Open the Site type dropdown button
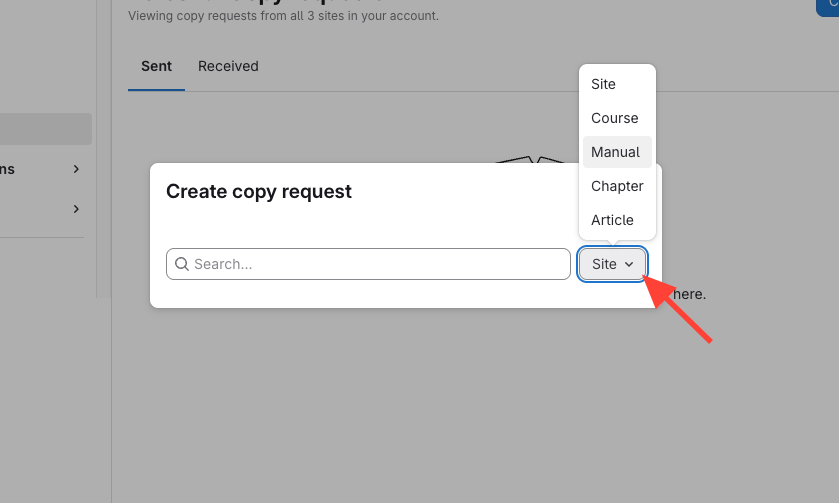Viewport: 839px width, 503px height. [612, 264]
